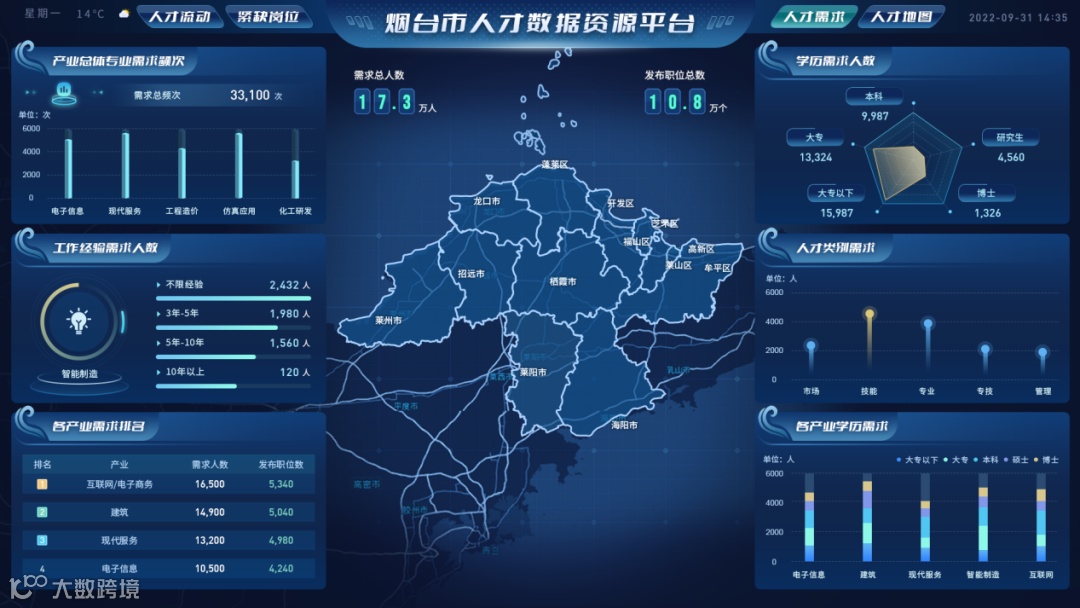1080x608 pixels.
Task: Select 莱阳市 on the map
Action: (533, 372)
